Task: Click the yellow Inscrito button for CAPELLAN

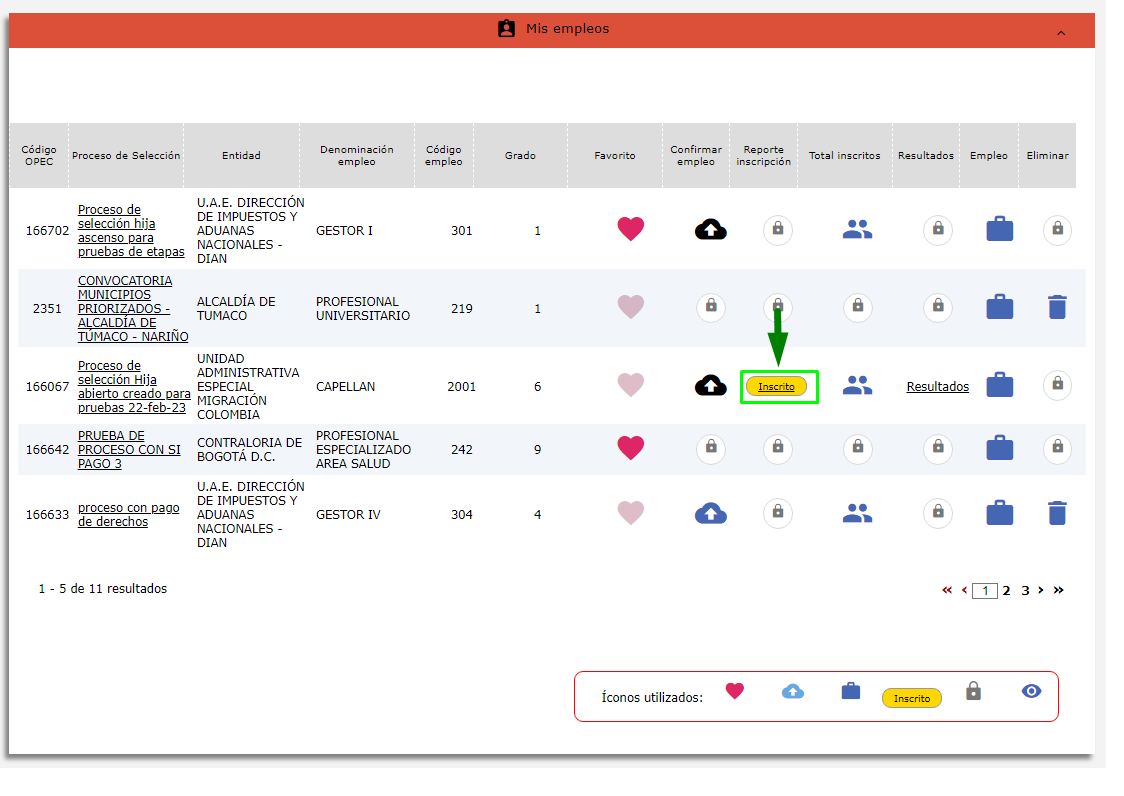Action: 776,387
